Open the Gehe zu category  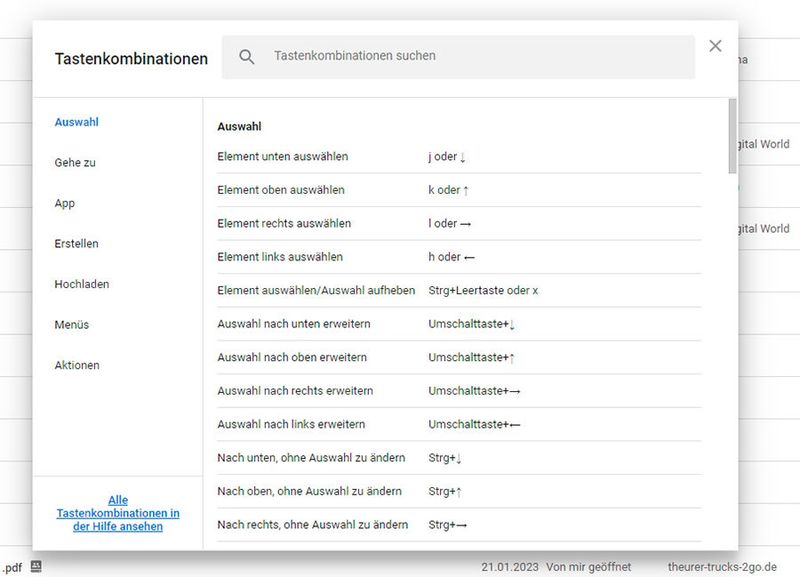pos(75,162)
